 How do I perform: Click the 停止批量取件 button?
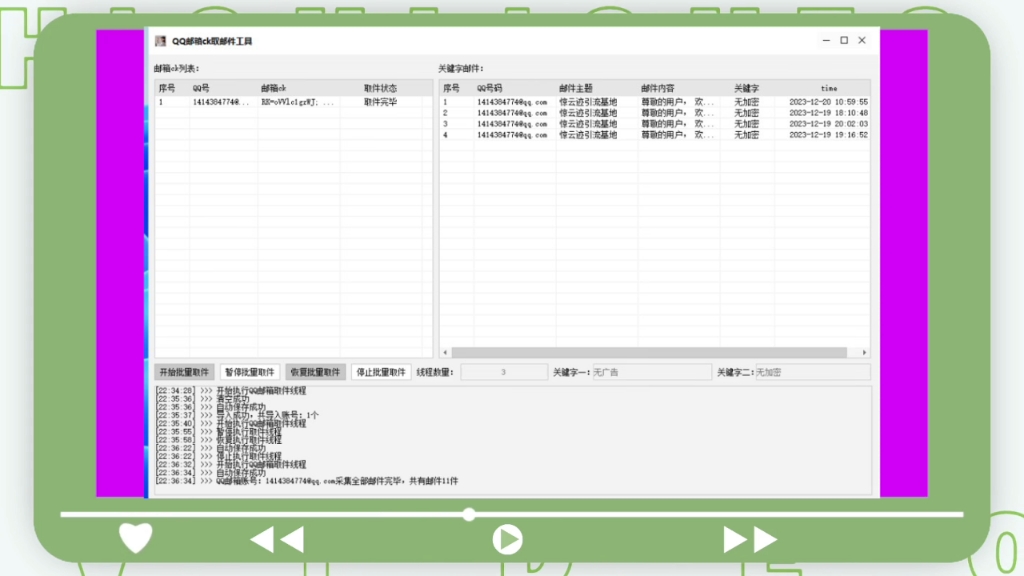pyautogui.click(x=381, y=372)
